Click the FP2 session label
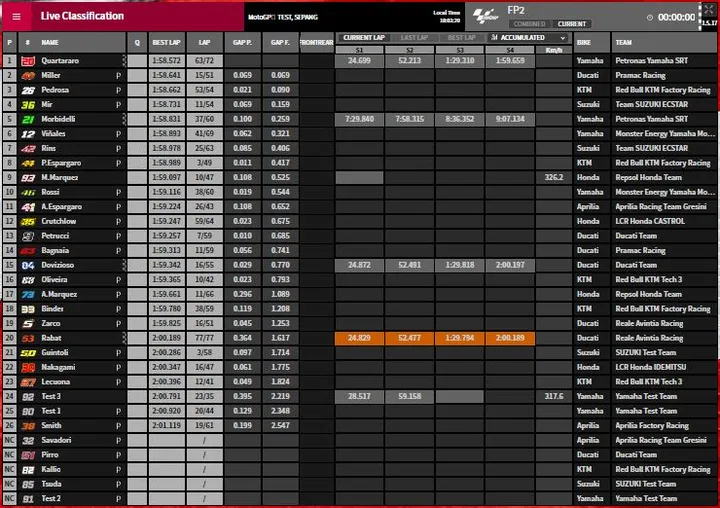 click(x=516, y=11)
